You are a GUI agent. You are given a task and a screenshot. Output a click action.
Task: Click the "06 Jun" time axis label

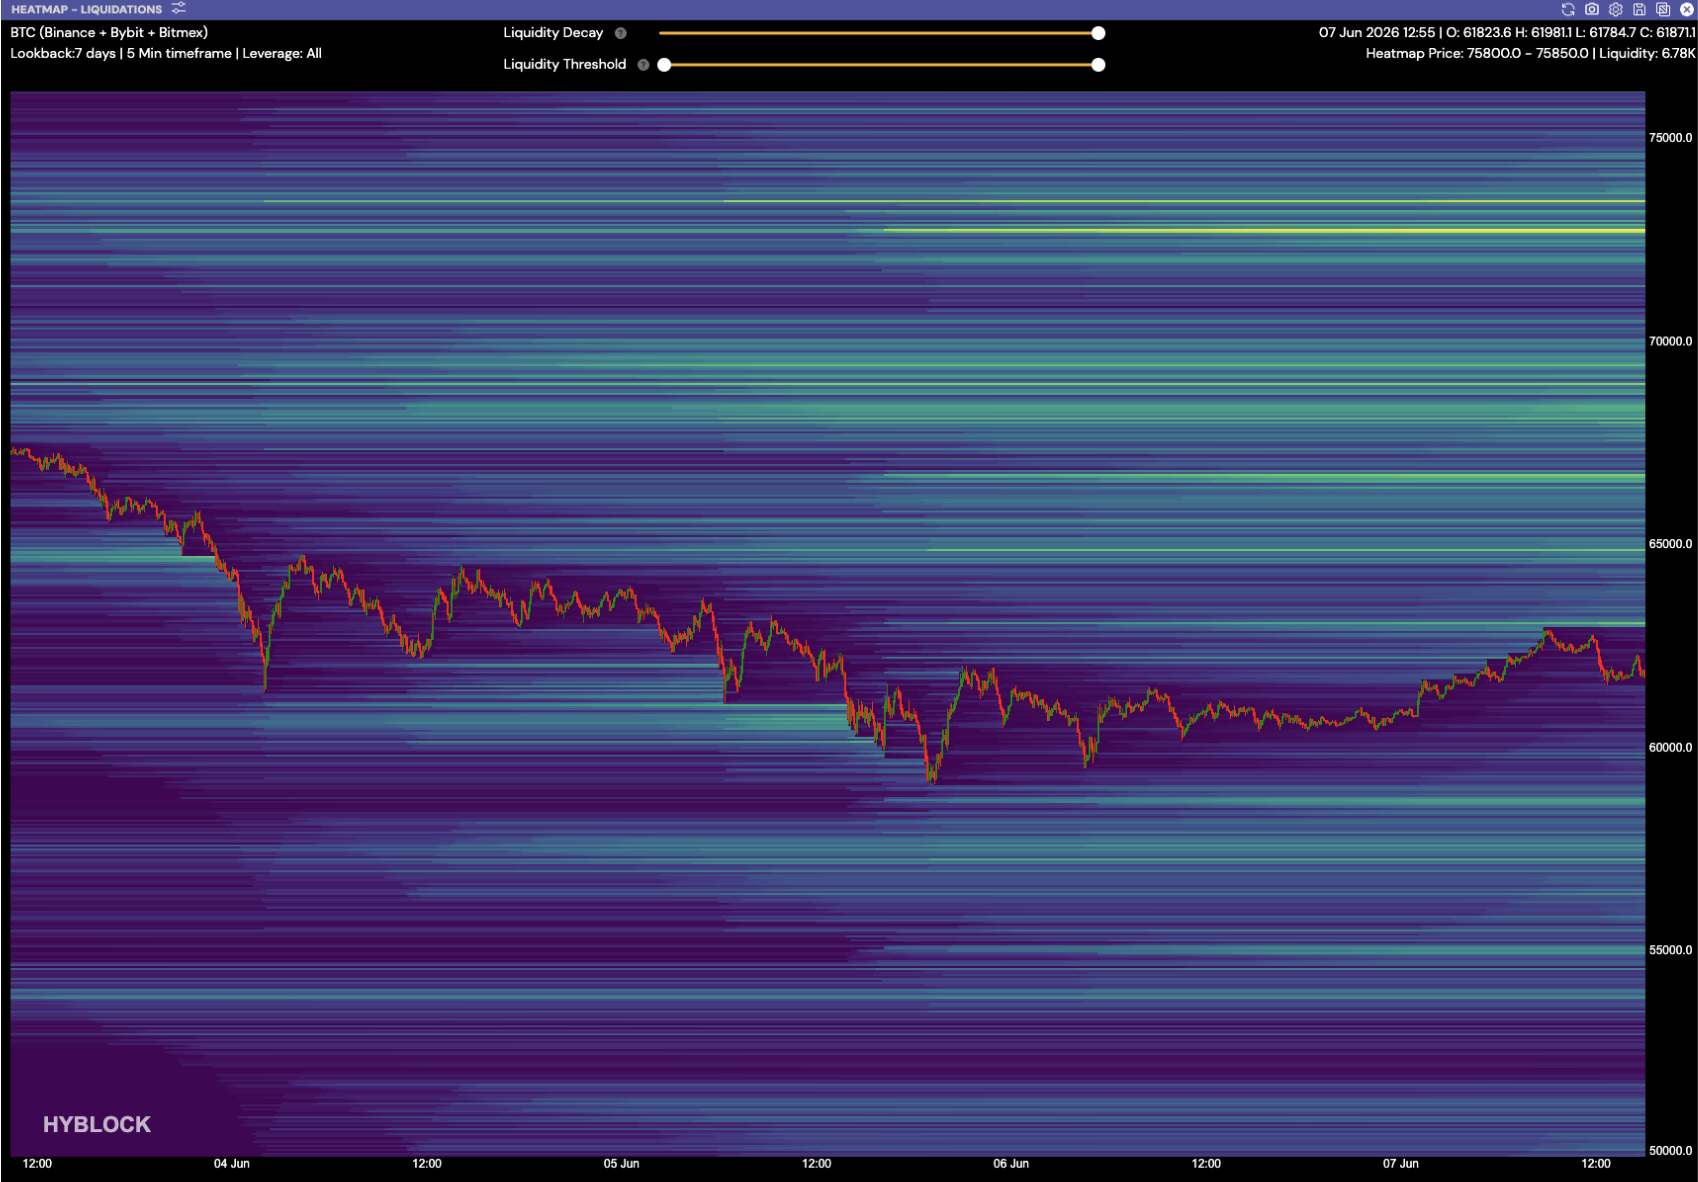coord(1011,1164)
